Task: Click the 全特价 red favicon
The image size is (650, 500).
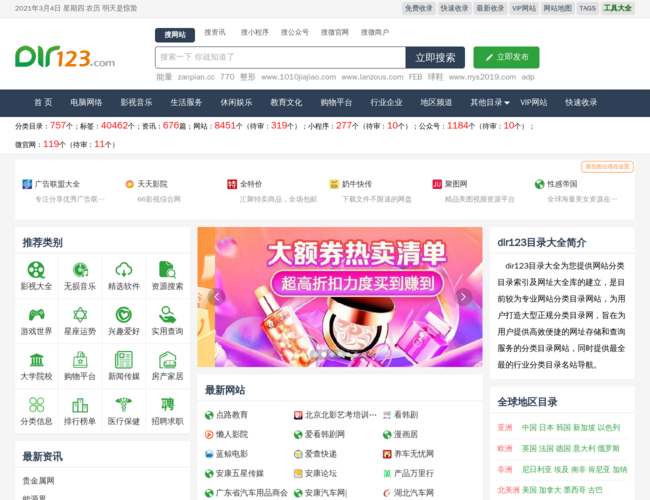Action: coord(232,184)
